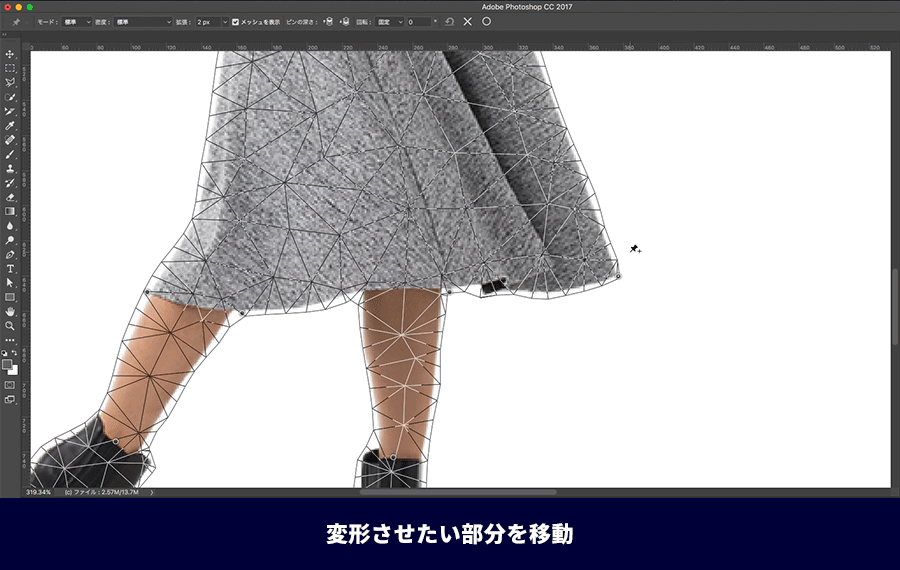Select the Rectangle shape tool

10,297
